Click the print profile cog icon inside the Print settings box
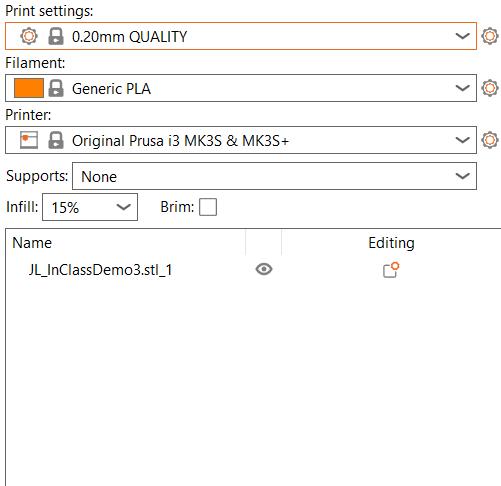Screen dimensions: 501x486 point(29,36)
